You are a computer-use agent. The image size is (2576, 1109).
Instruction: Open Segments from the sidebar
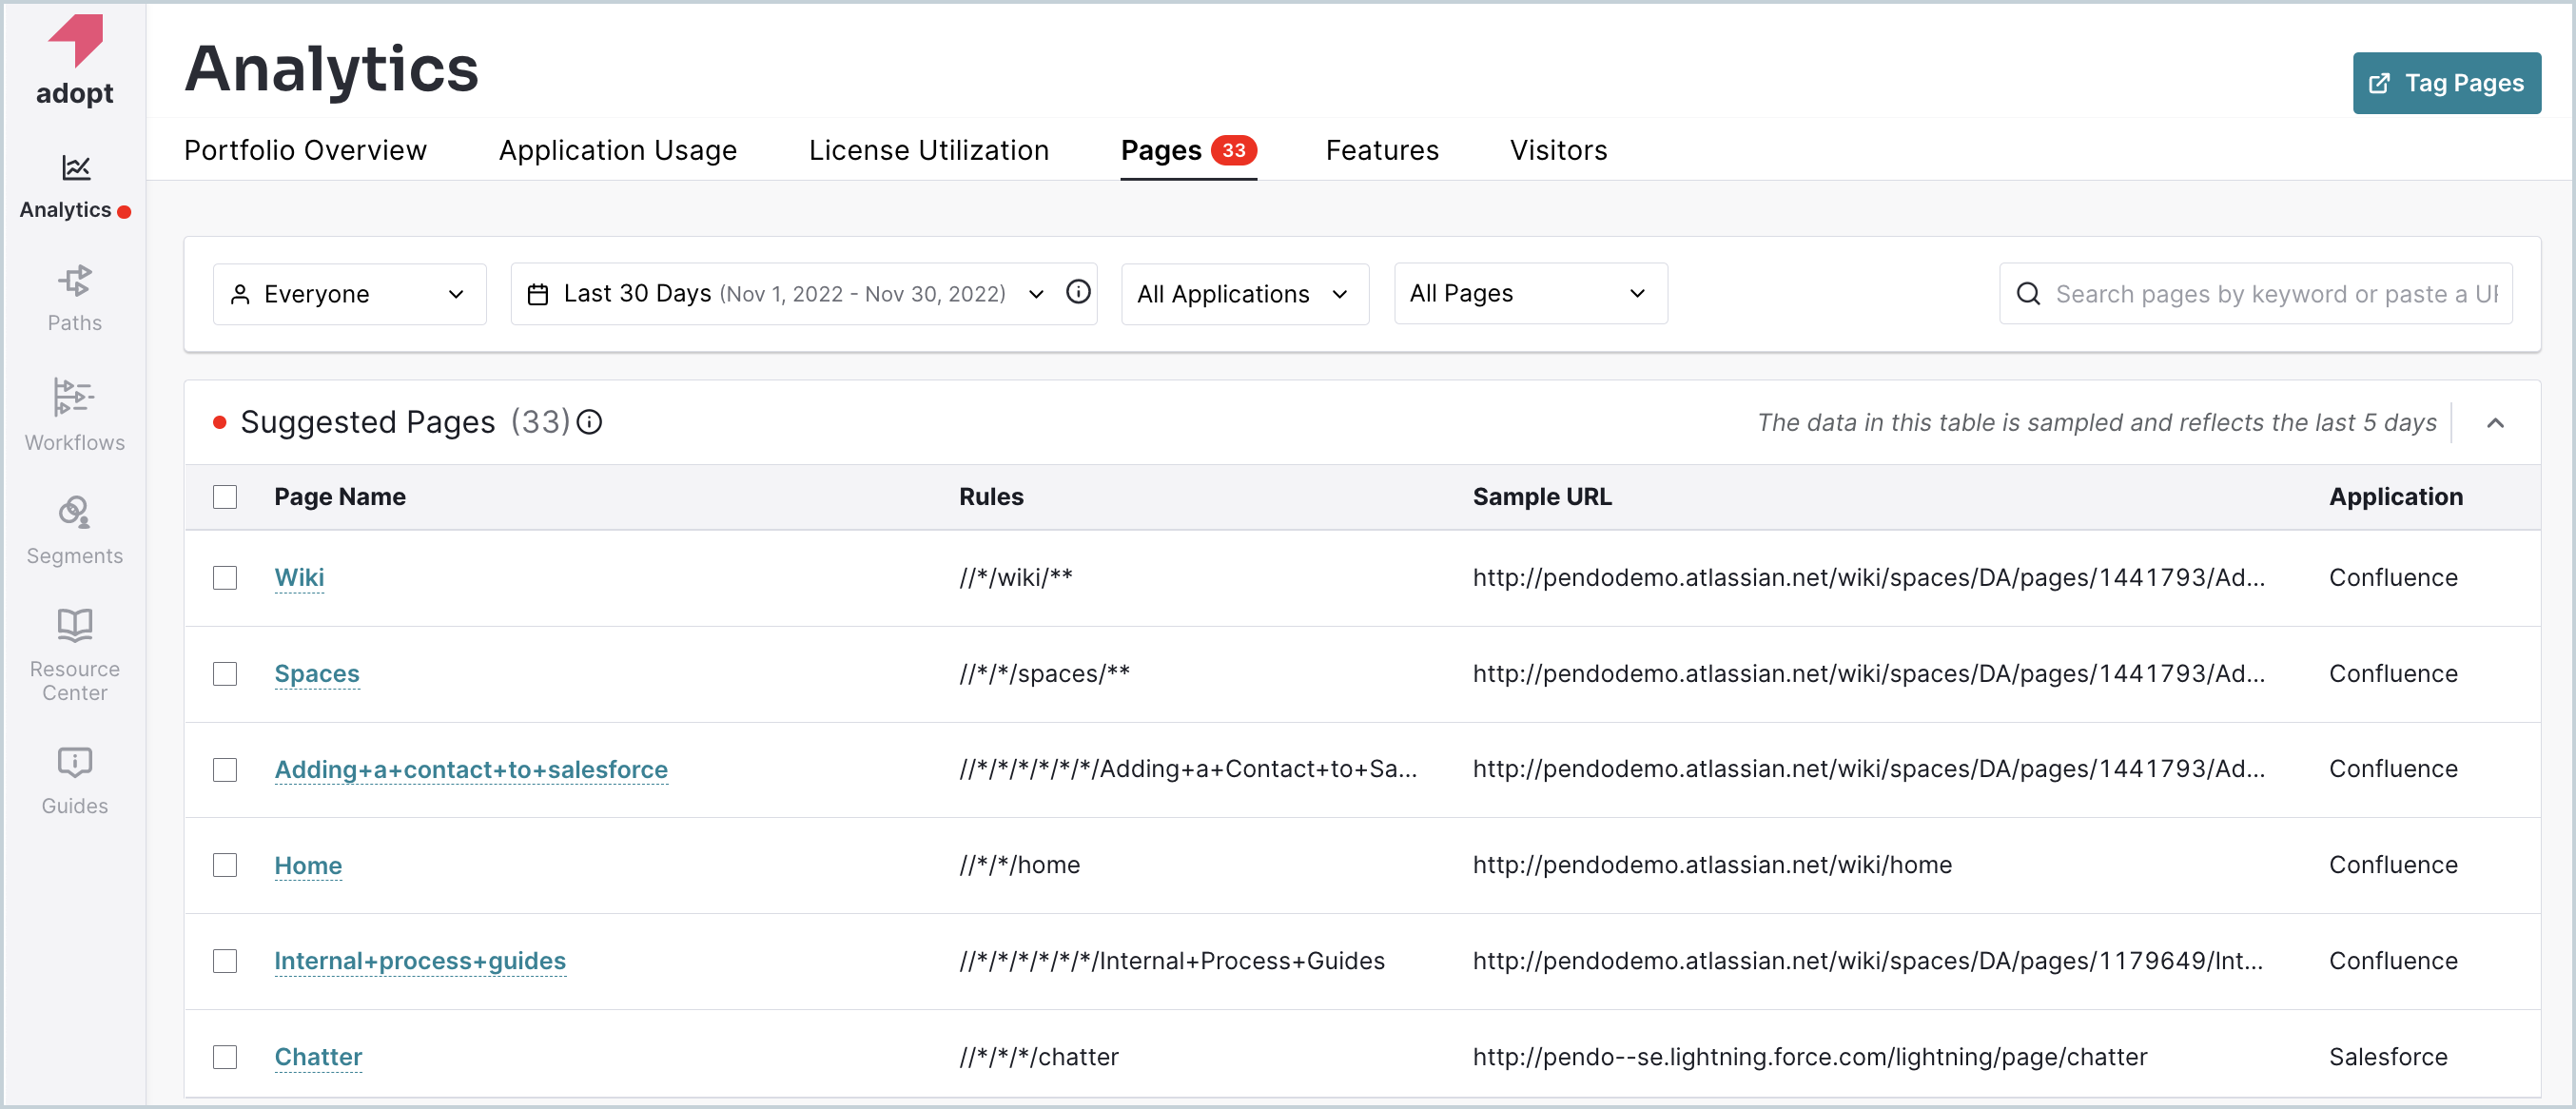click(75, 530)
